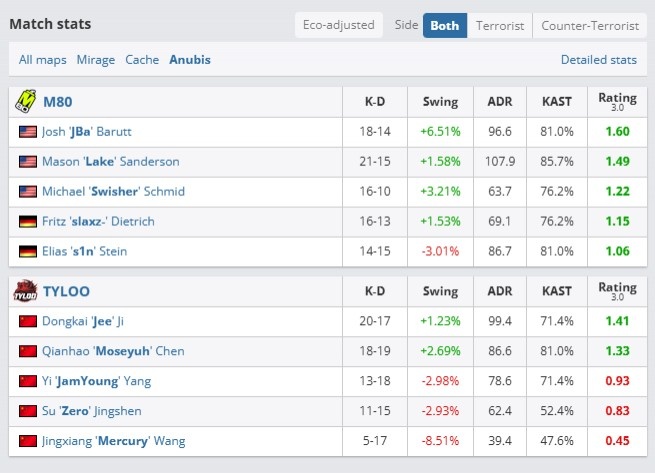Switch side filter to Counter-Terrorist
The image size is (655, 473).
pyautogui.click(x=590, y=25)
